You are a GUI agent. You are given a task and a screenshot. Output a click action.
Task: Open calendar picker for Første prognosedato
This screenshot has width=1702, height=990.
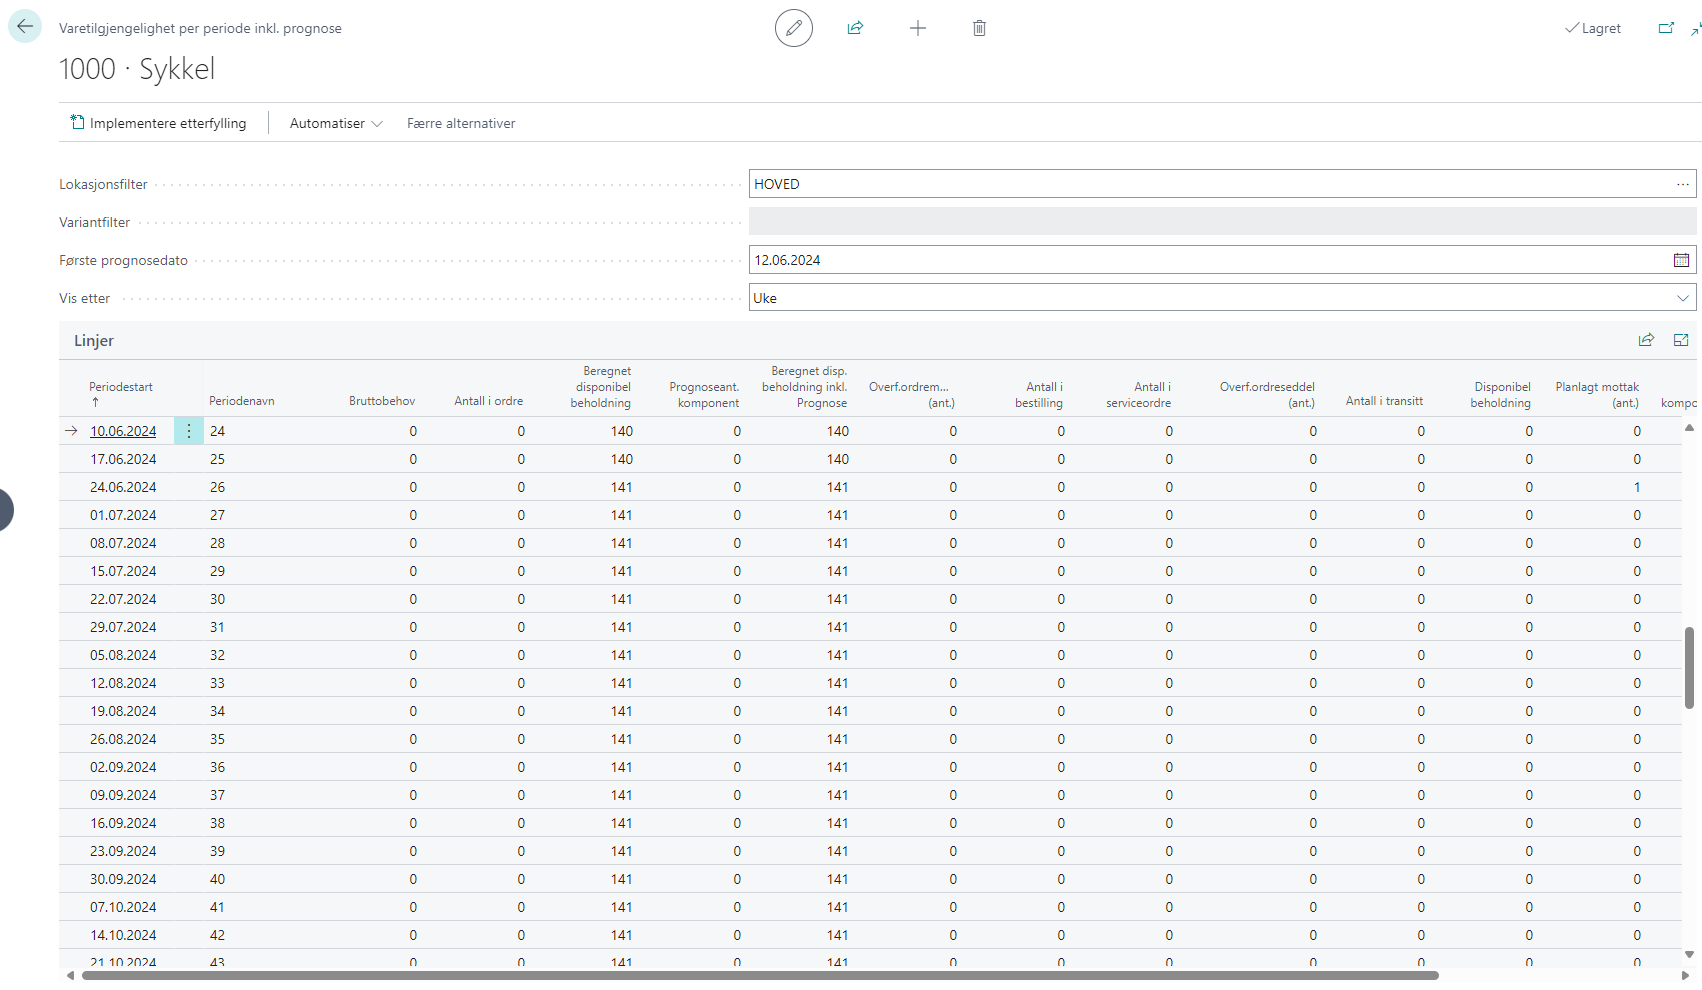pyautogui.click(x=1681, y=260)
